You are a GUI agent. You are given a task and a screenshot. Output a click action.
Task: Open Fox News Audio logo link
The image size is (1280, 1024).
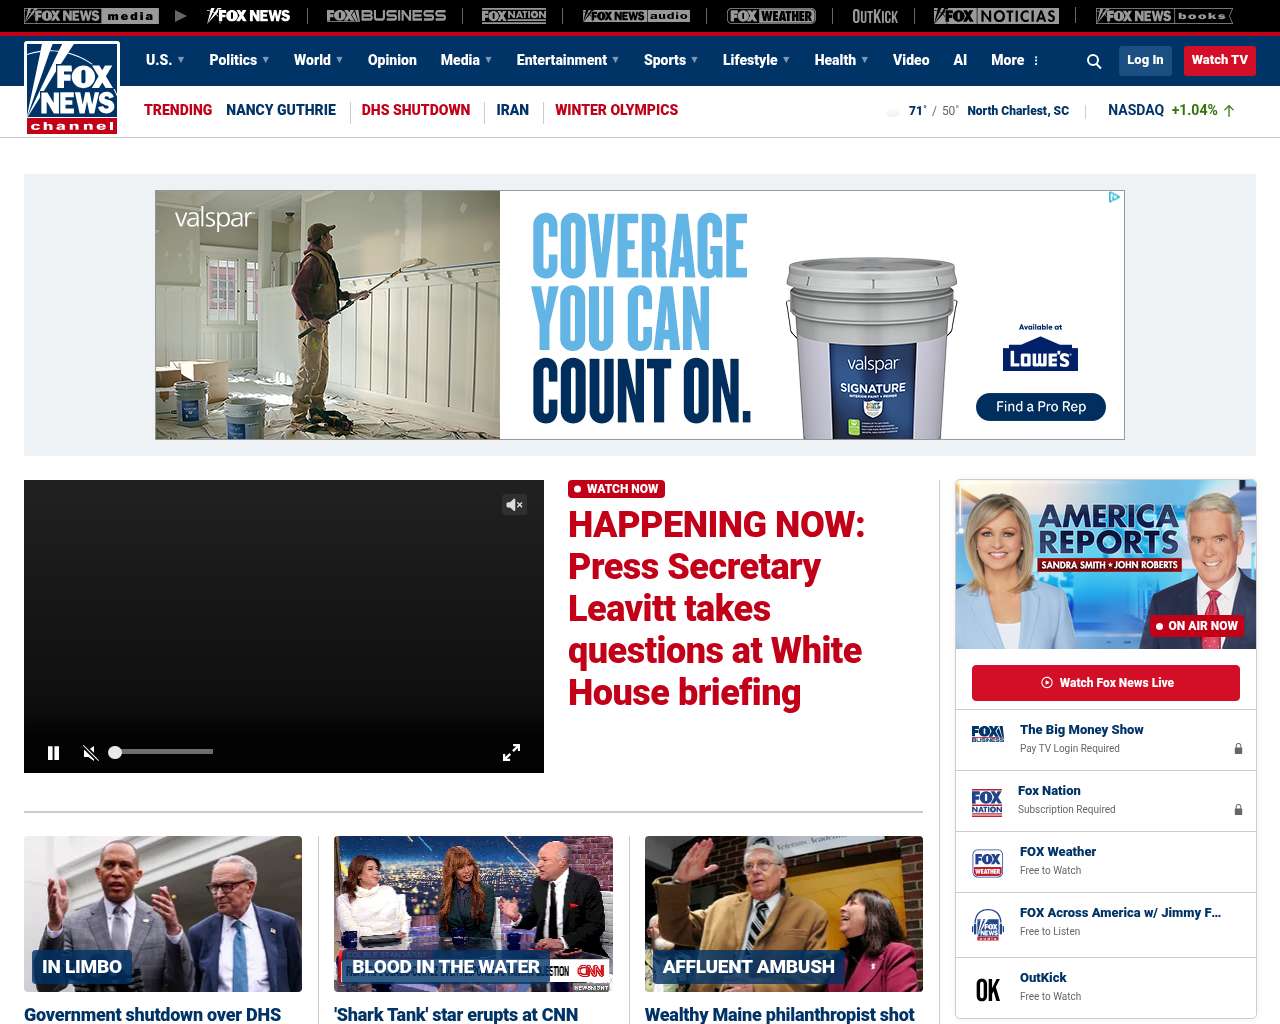coord(636,16)
